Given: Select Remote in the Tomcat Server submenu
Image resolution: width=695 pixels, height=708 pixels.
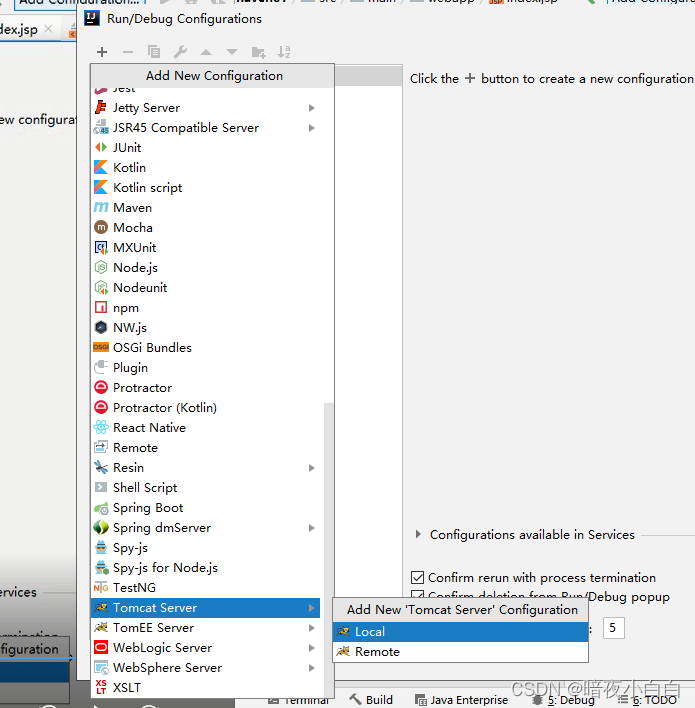Looking at the screenshot, I should 461,652.
